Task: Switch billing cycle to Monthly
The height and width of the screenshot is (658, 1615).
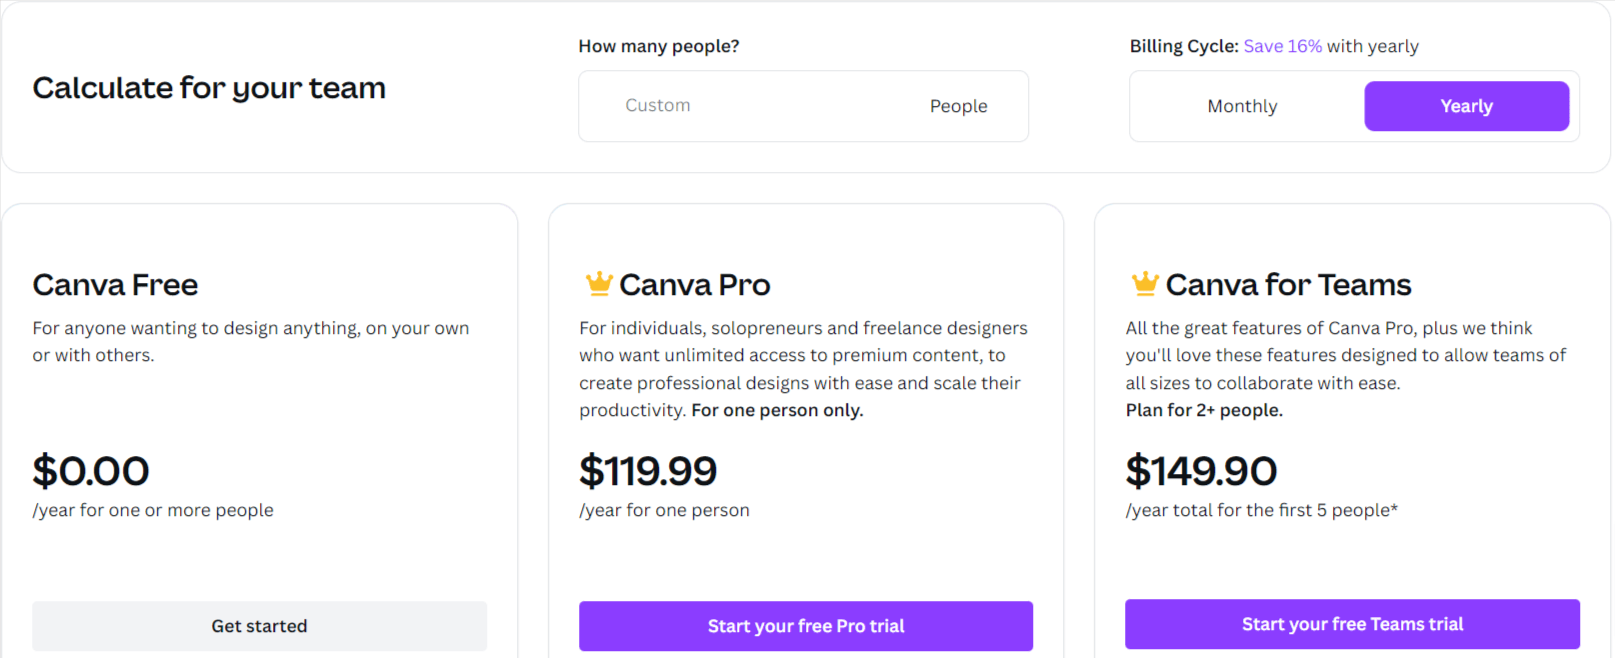Action: pyautogui.click(x=1241, y=105)
